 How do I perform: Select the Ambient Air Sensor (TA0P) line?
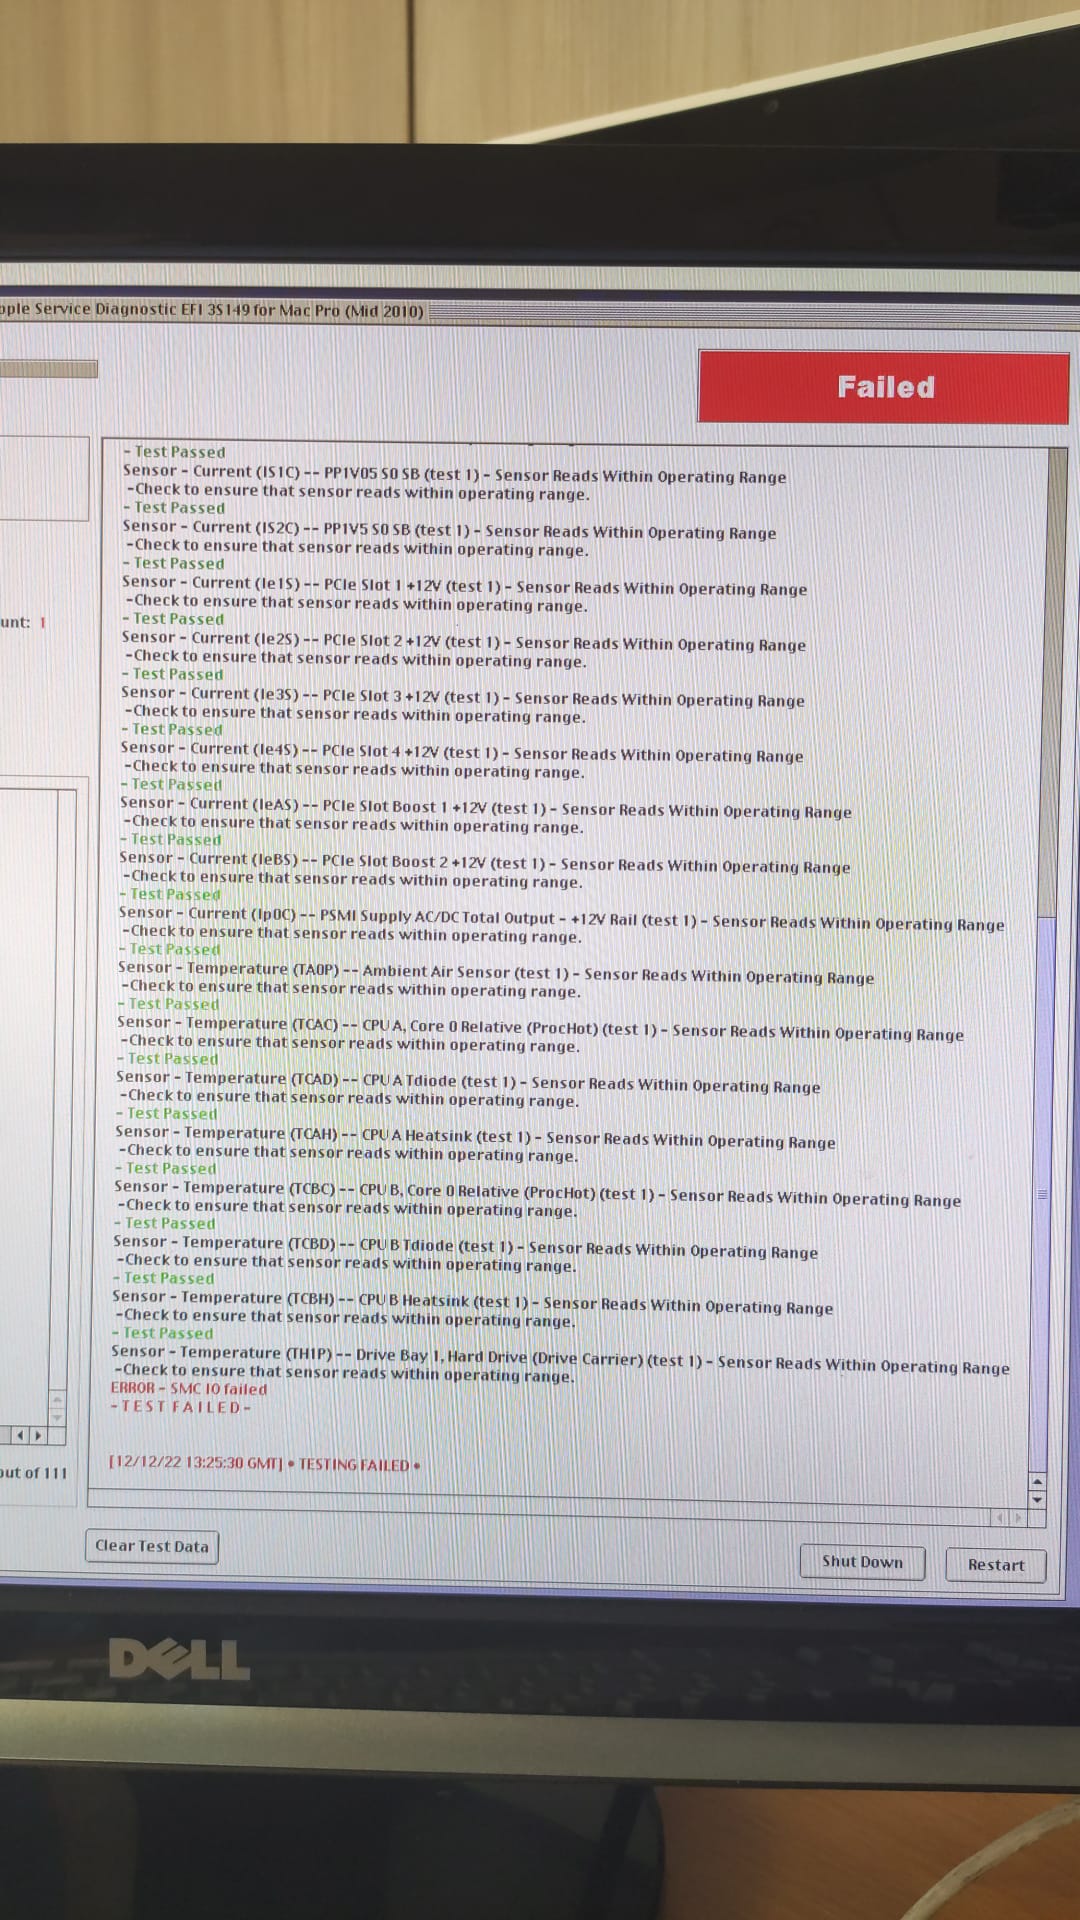(496, 972)
